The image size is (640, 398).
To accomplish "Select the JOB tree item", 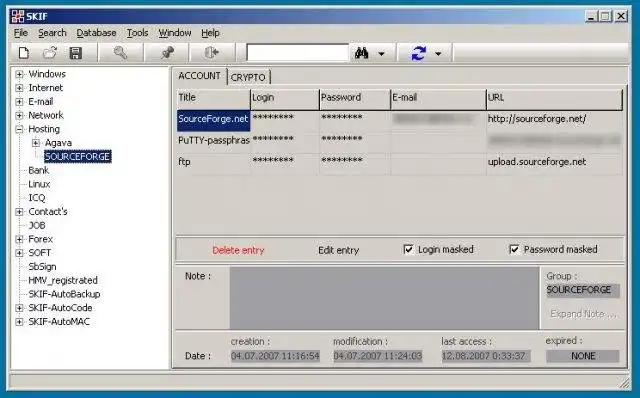I will coord(37,225).
